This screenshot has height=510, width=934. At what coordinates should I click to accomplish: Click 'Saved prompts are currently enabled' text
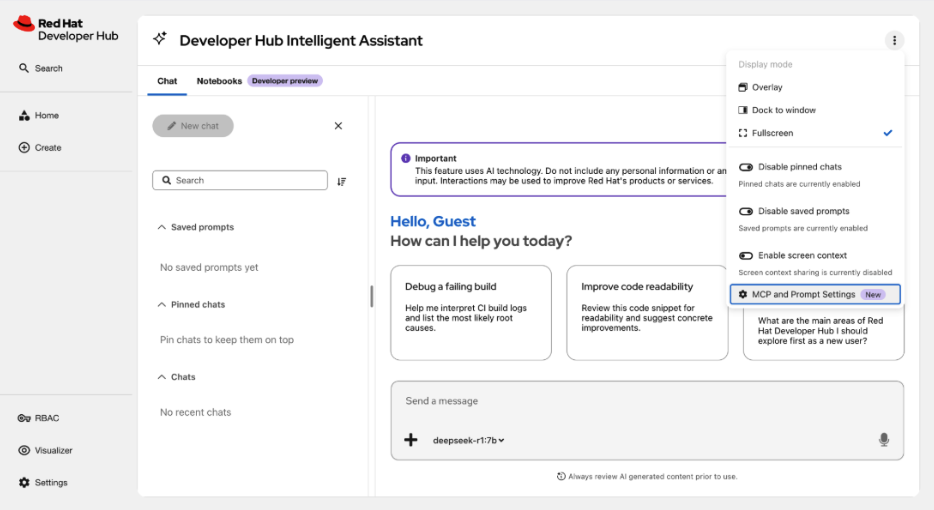[x=803, y=228]
